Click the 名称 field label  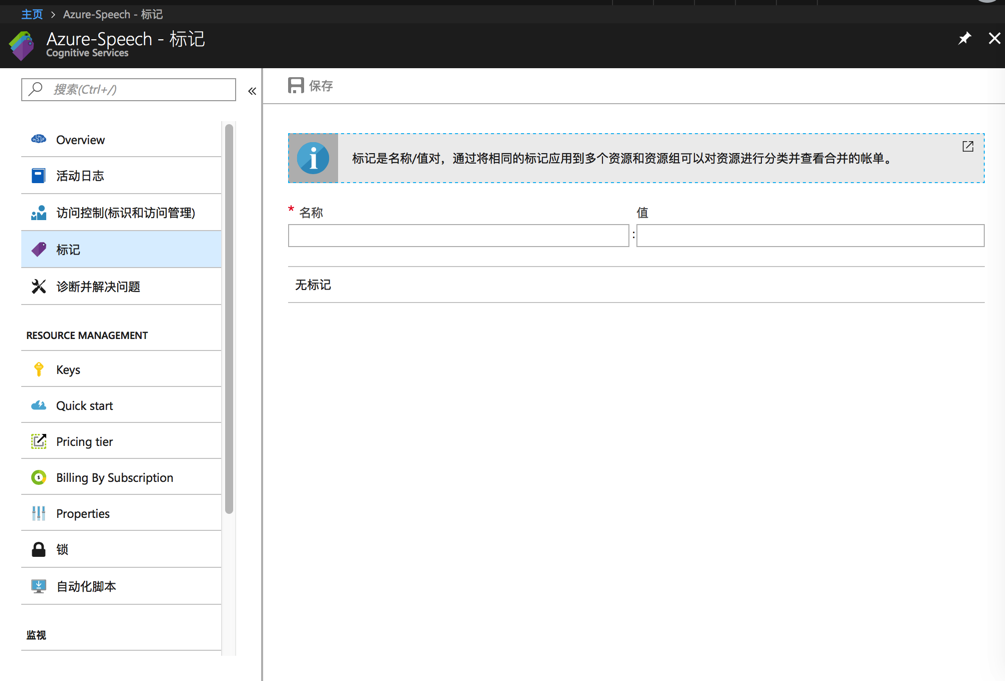tap(311, 212)
